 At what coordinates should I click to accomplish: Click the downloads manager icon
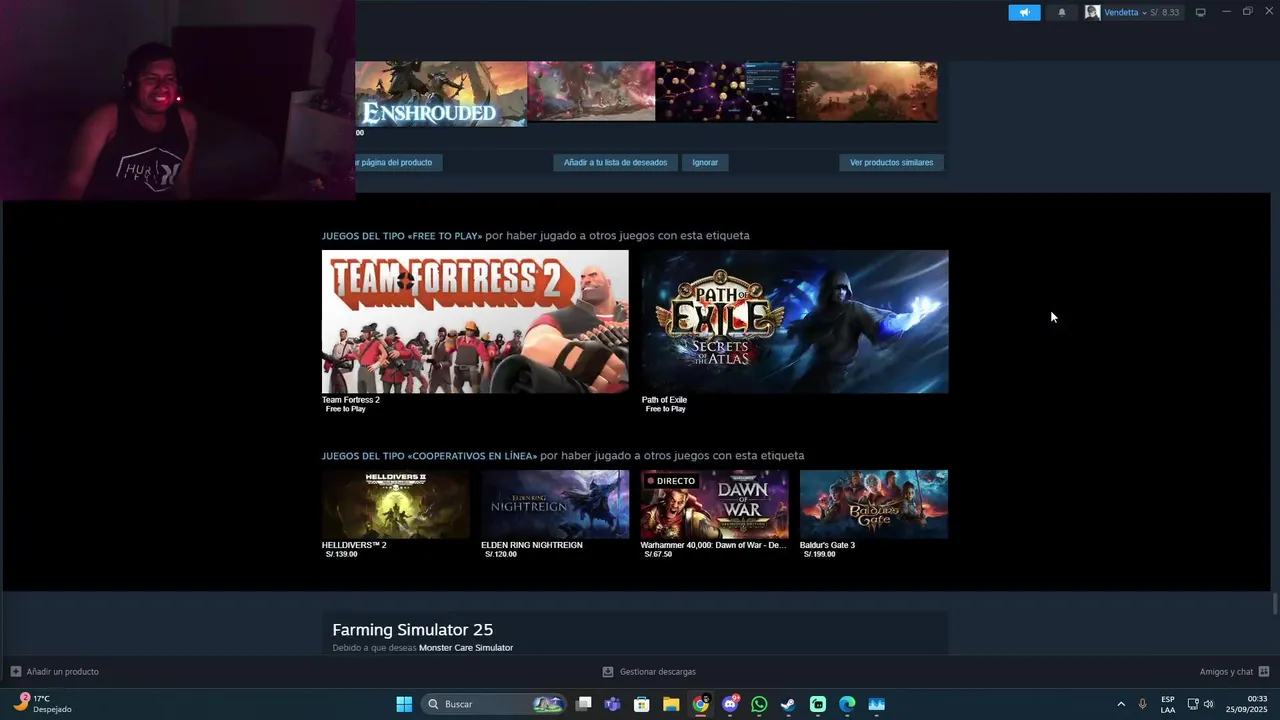click(x=608, y=672)
